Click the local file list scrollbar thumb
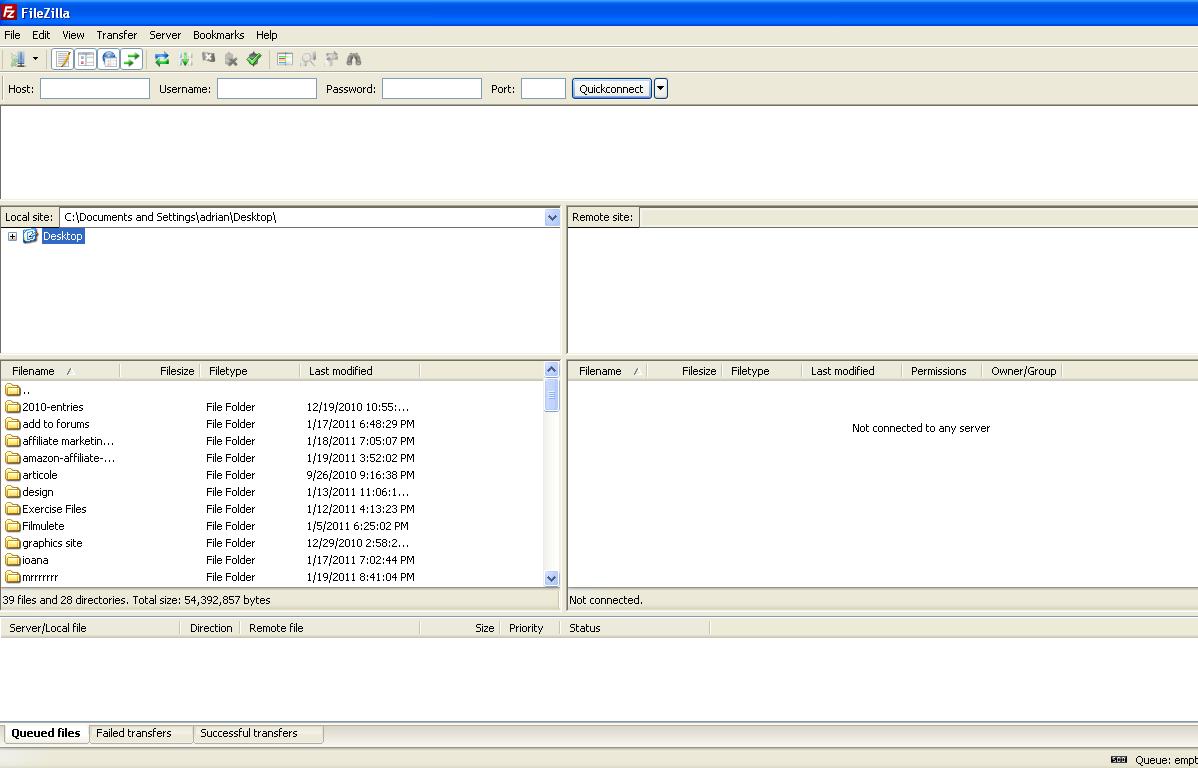Screen dimensions: 1198x768 point(552,395)
